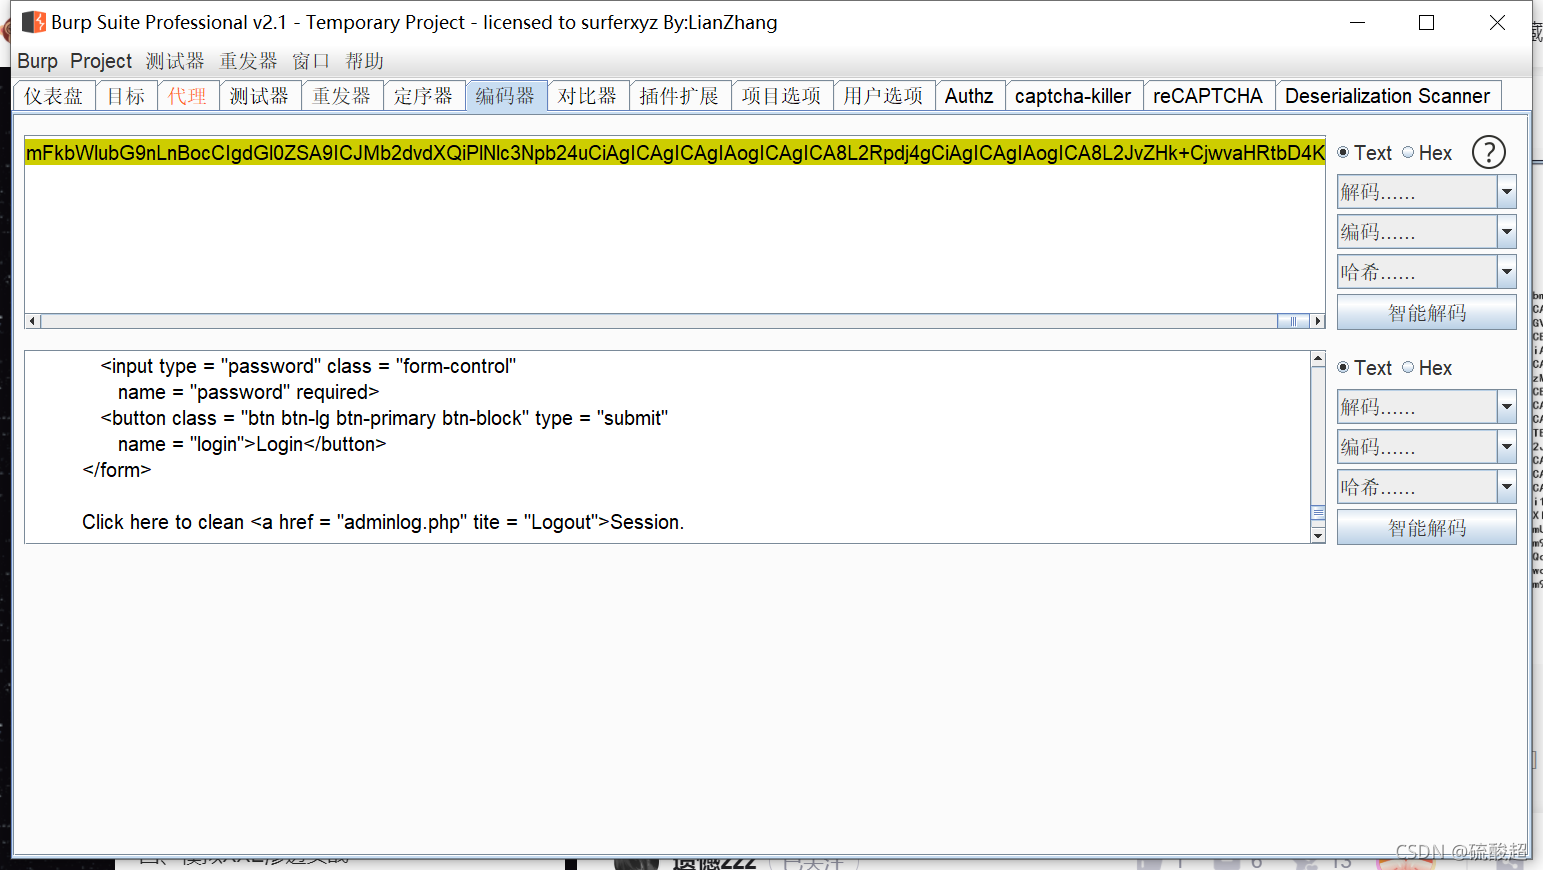Switch to the 项目选项 (Project options) tab
This screenshot has height=870, width=1543.
pyautogui.click(x=782, y=96)
